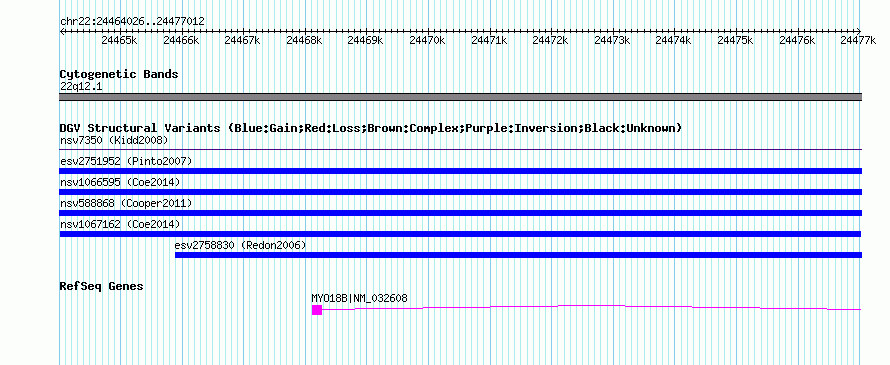Screen dimensions: 890x365
Task: Open the esv2758830 (Redon2006) label
Action: (x=240, y=245)
